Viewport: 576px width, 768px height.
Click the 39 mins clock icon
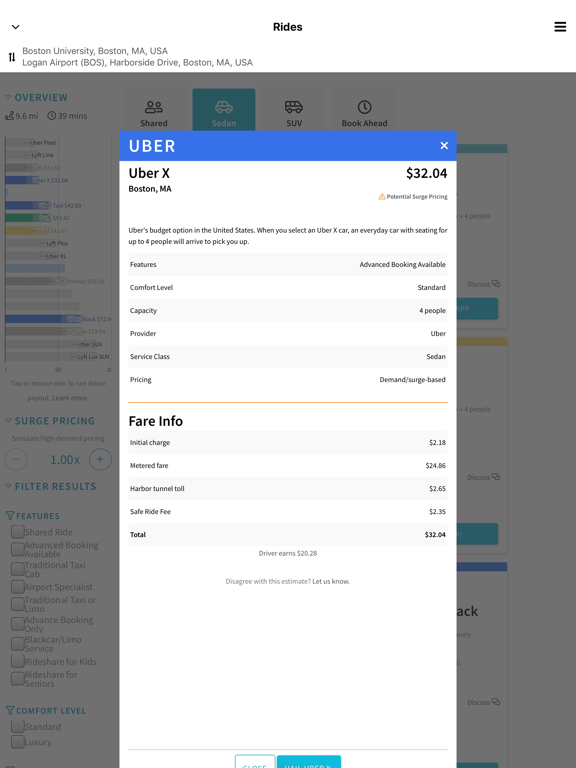pos(51,116)
